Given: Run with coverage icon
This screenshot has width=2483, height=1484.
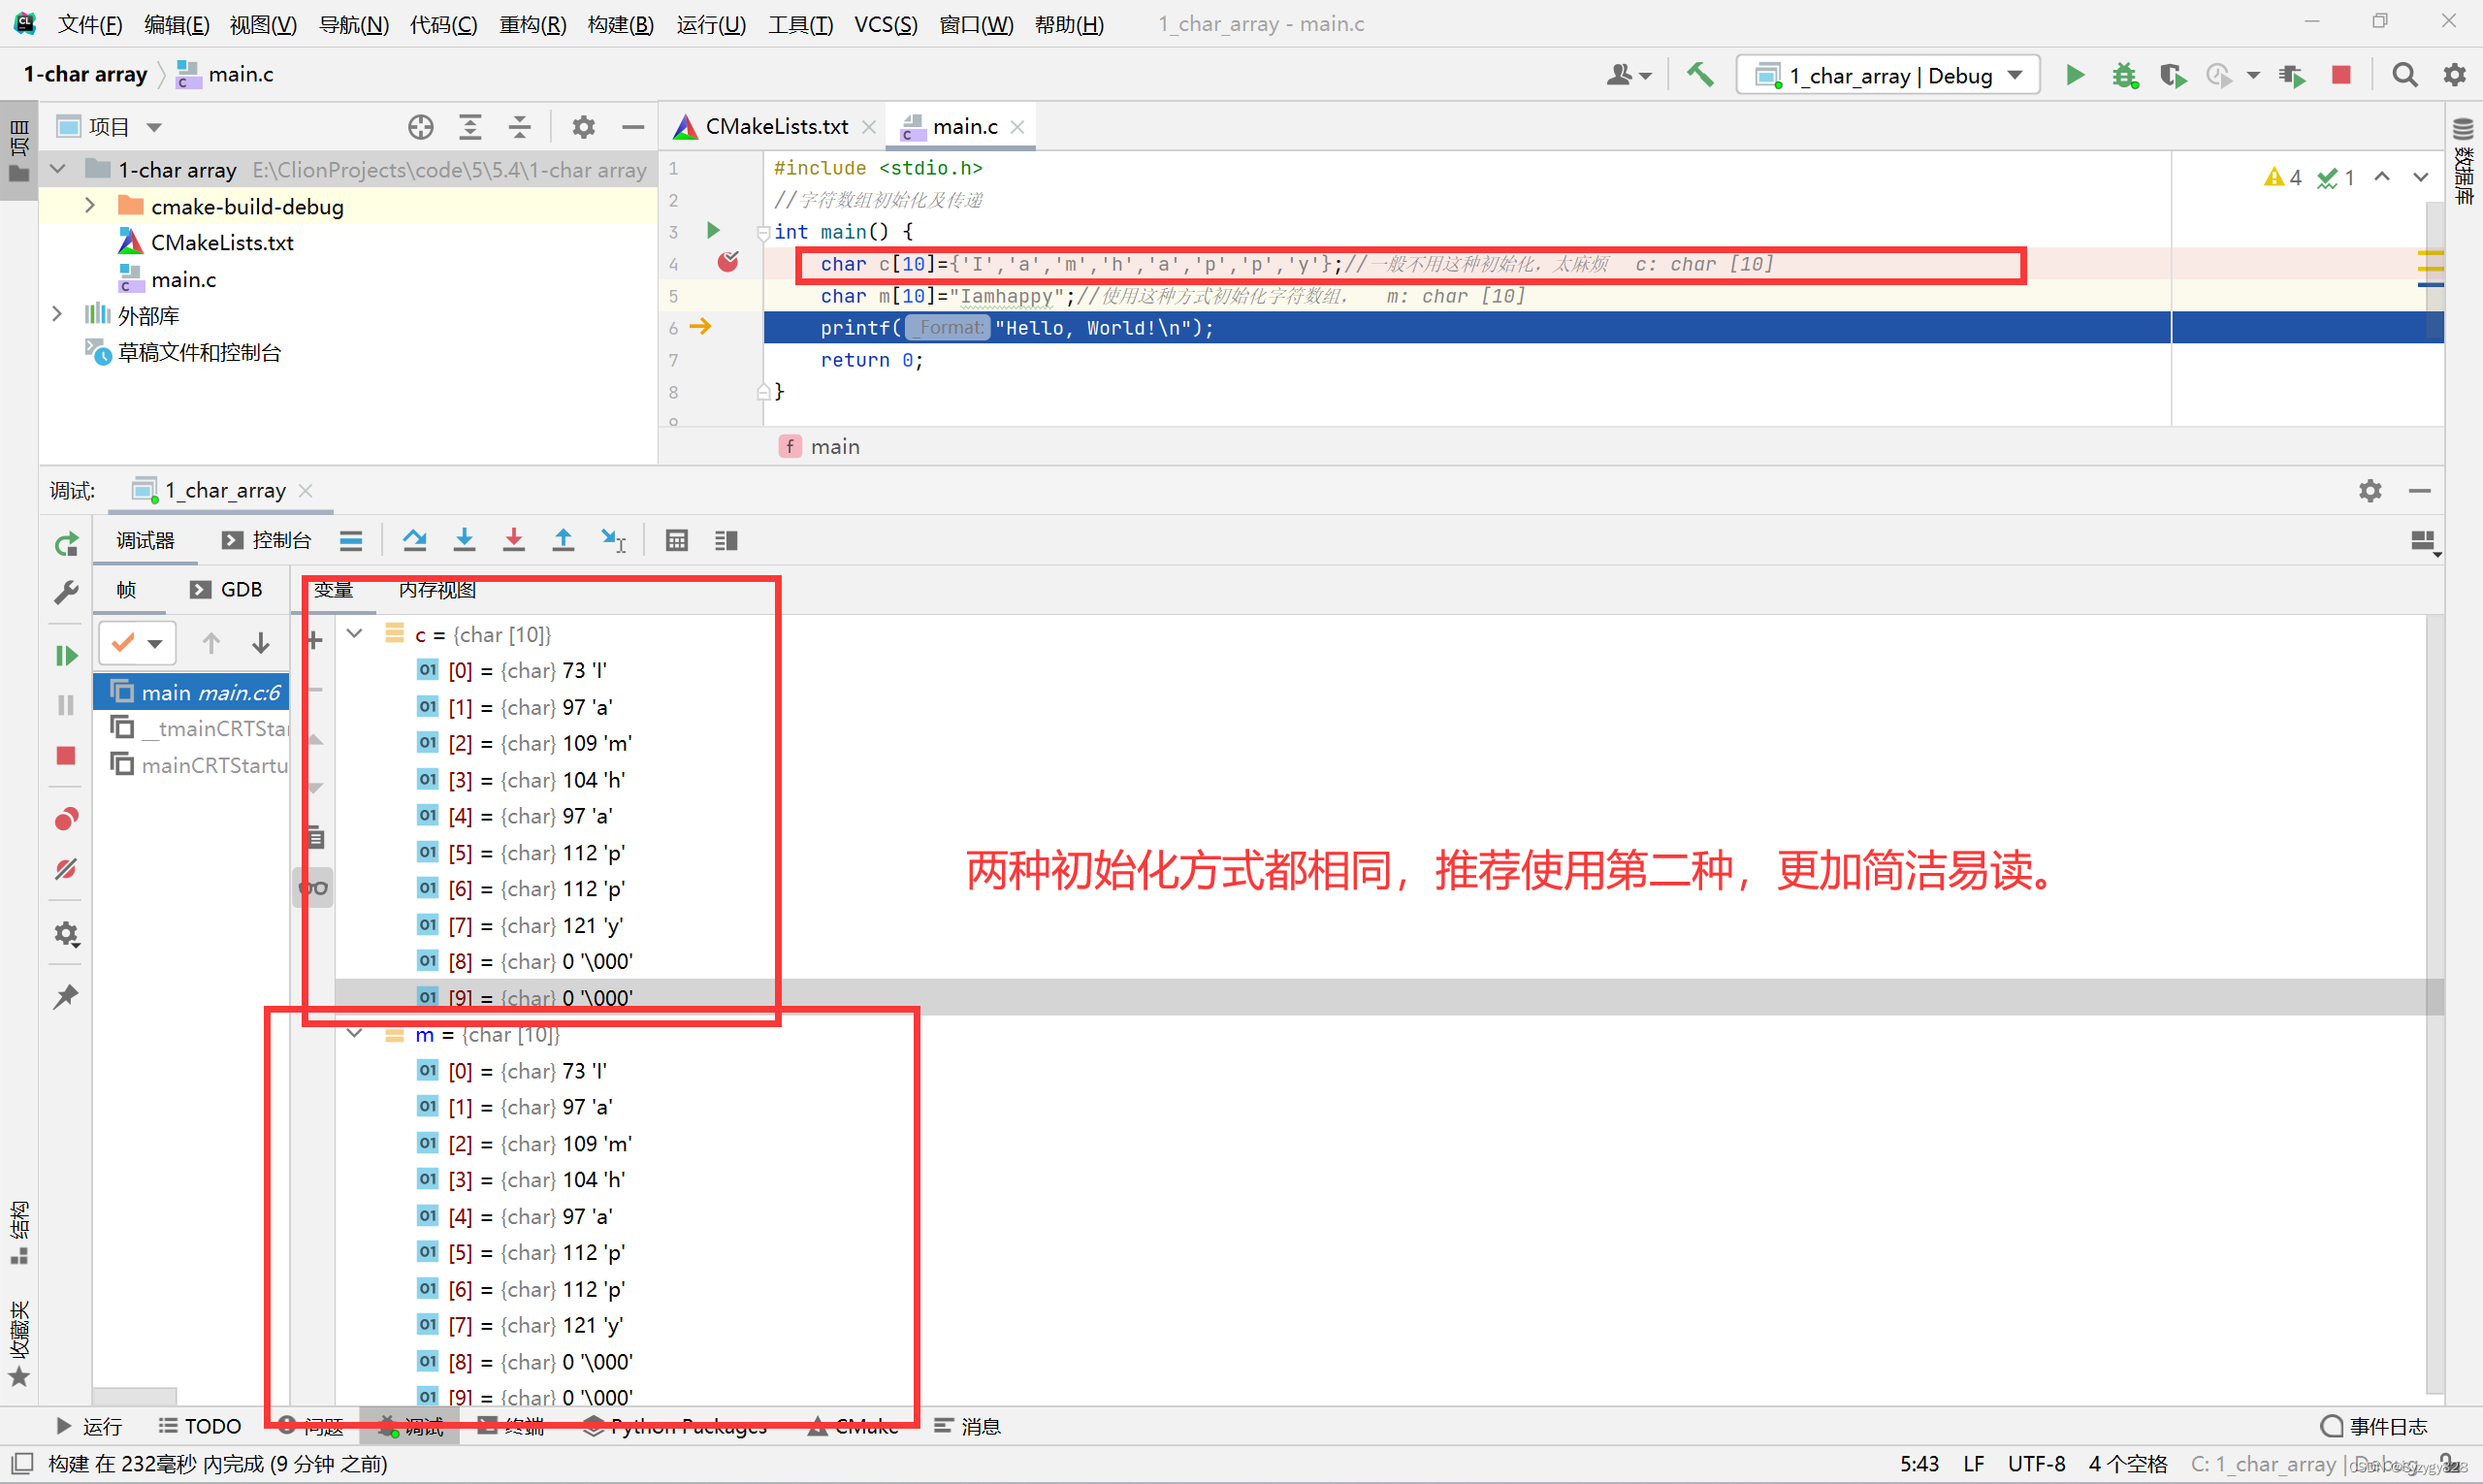Looking at the screenshot, I should point(2172,75).
